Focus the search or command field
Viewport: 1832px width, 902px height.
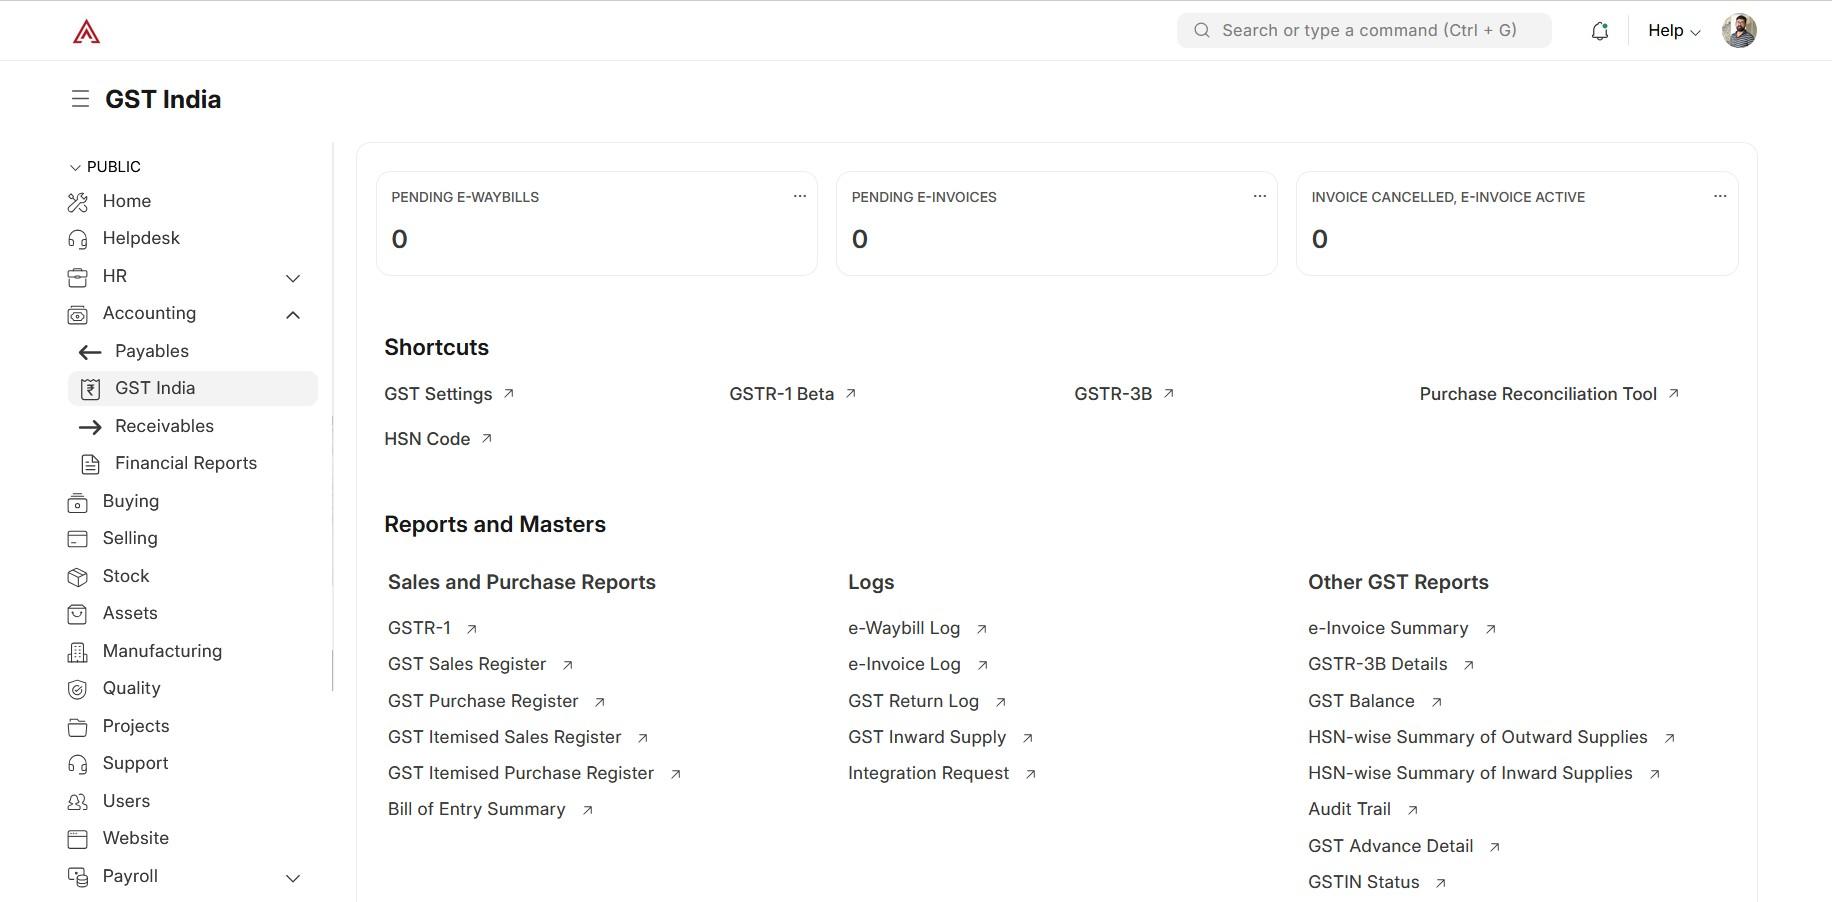(1364, 30)
